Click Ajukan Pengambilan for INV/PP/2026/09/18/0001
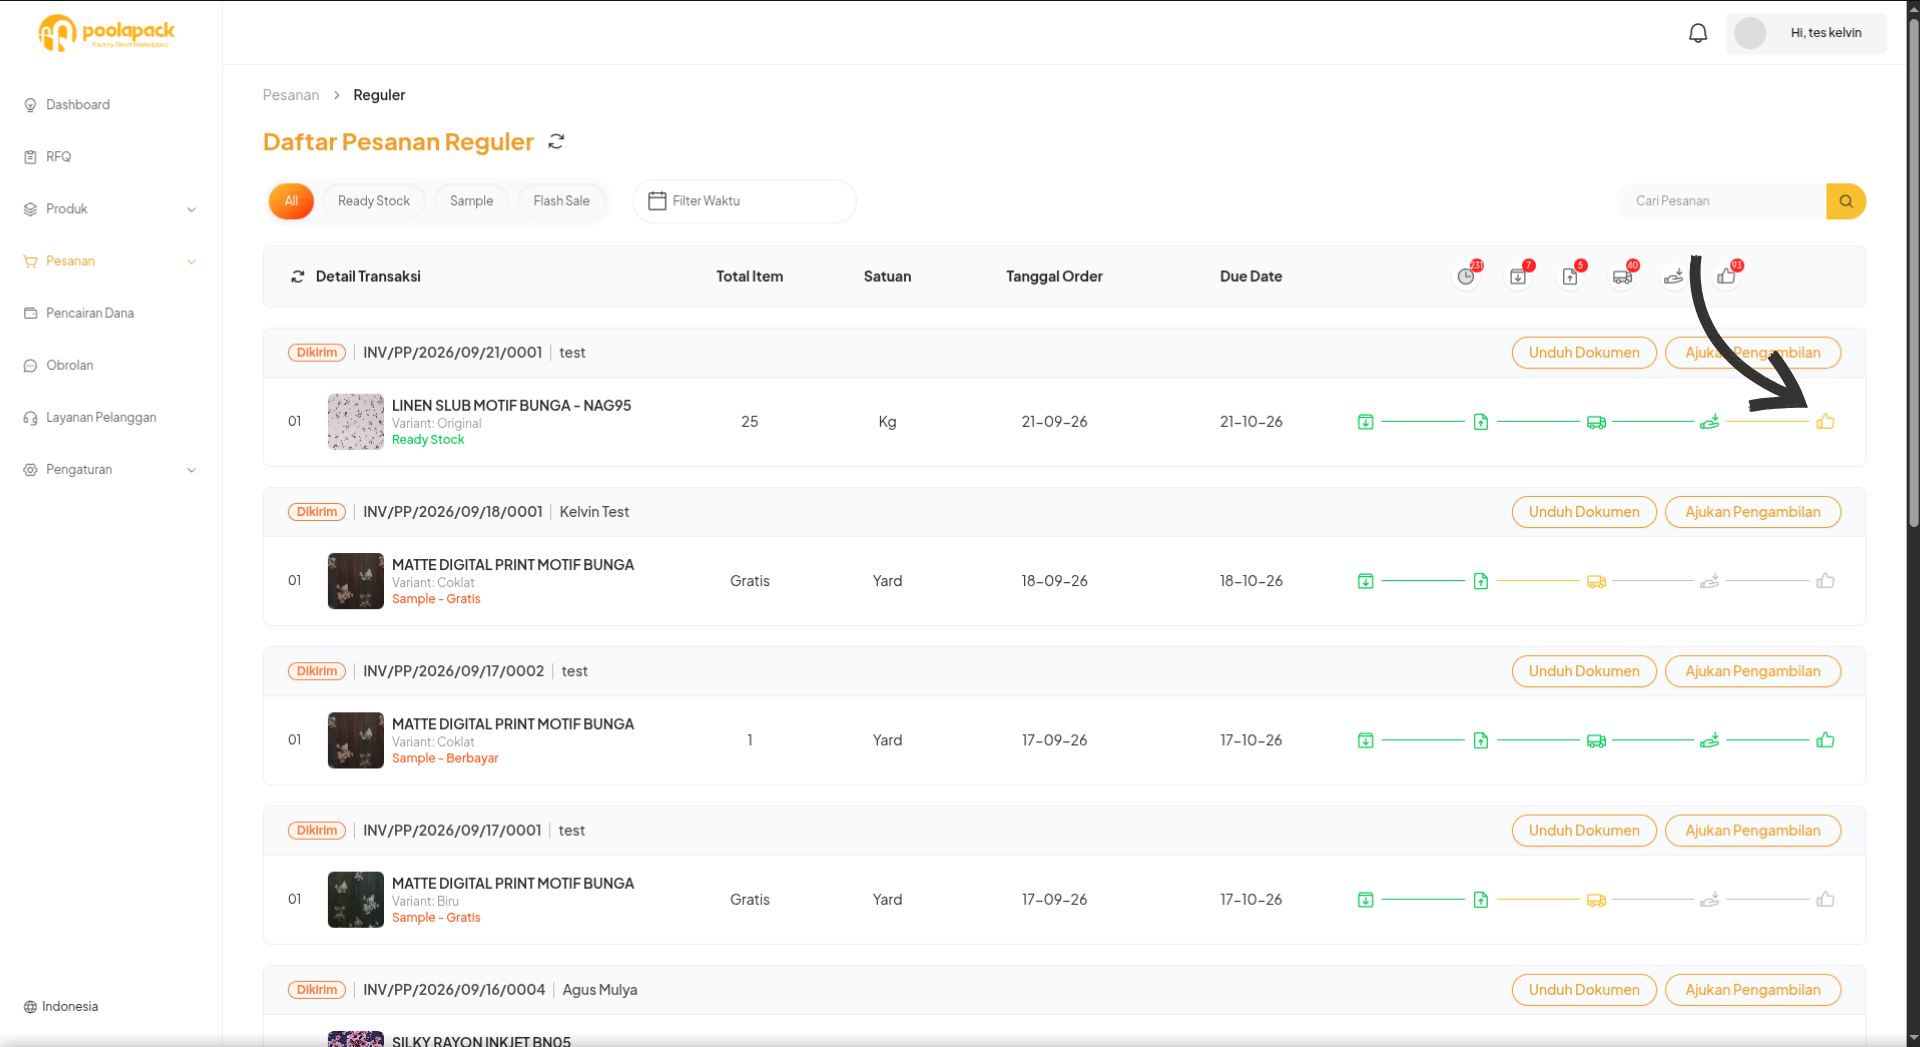The width and height of the screenshot is (1920, 1047). (x=1752, y=512)
